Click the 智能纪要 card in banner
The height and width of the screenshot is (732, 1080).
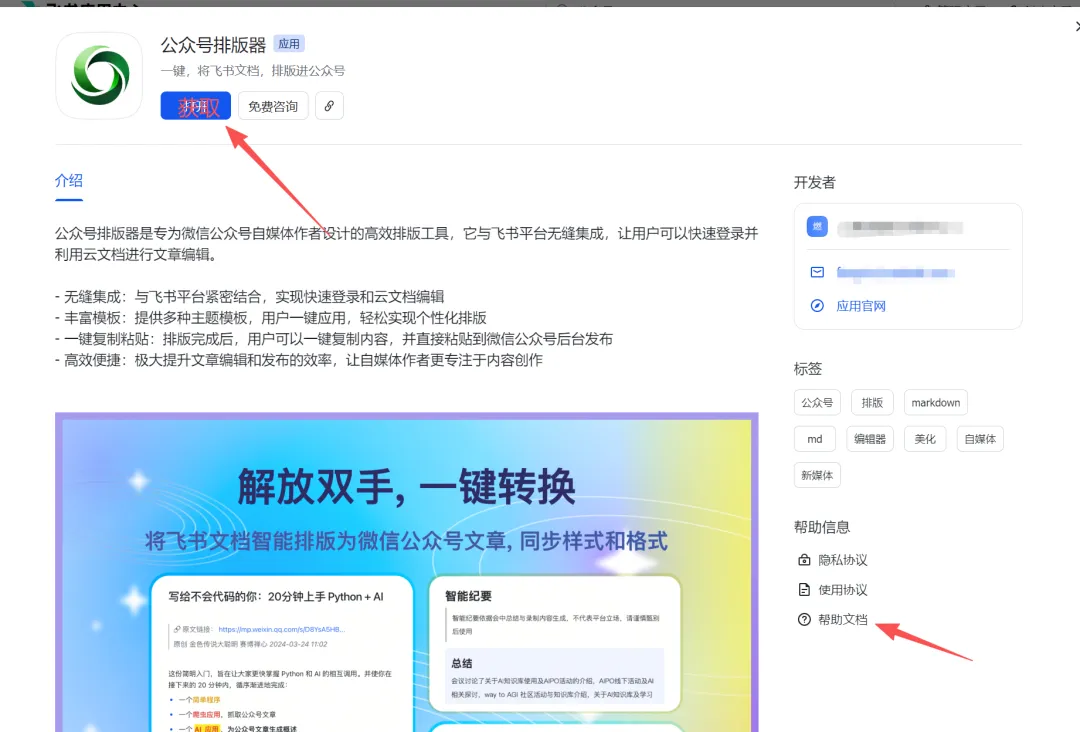tap(554, 643)
